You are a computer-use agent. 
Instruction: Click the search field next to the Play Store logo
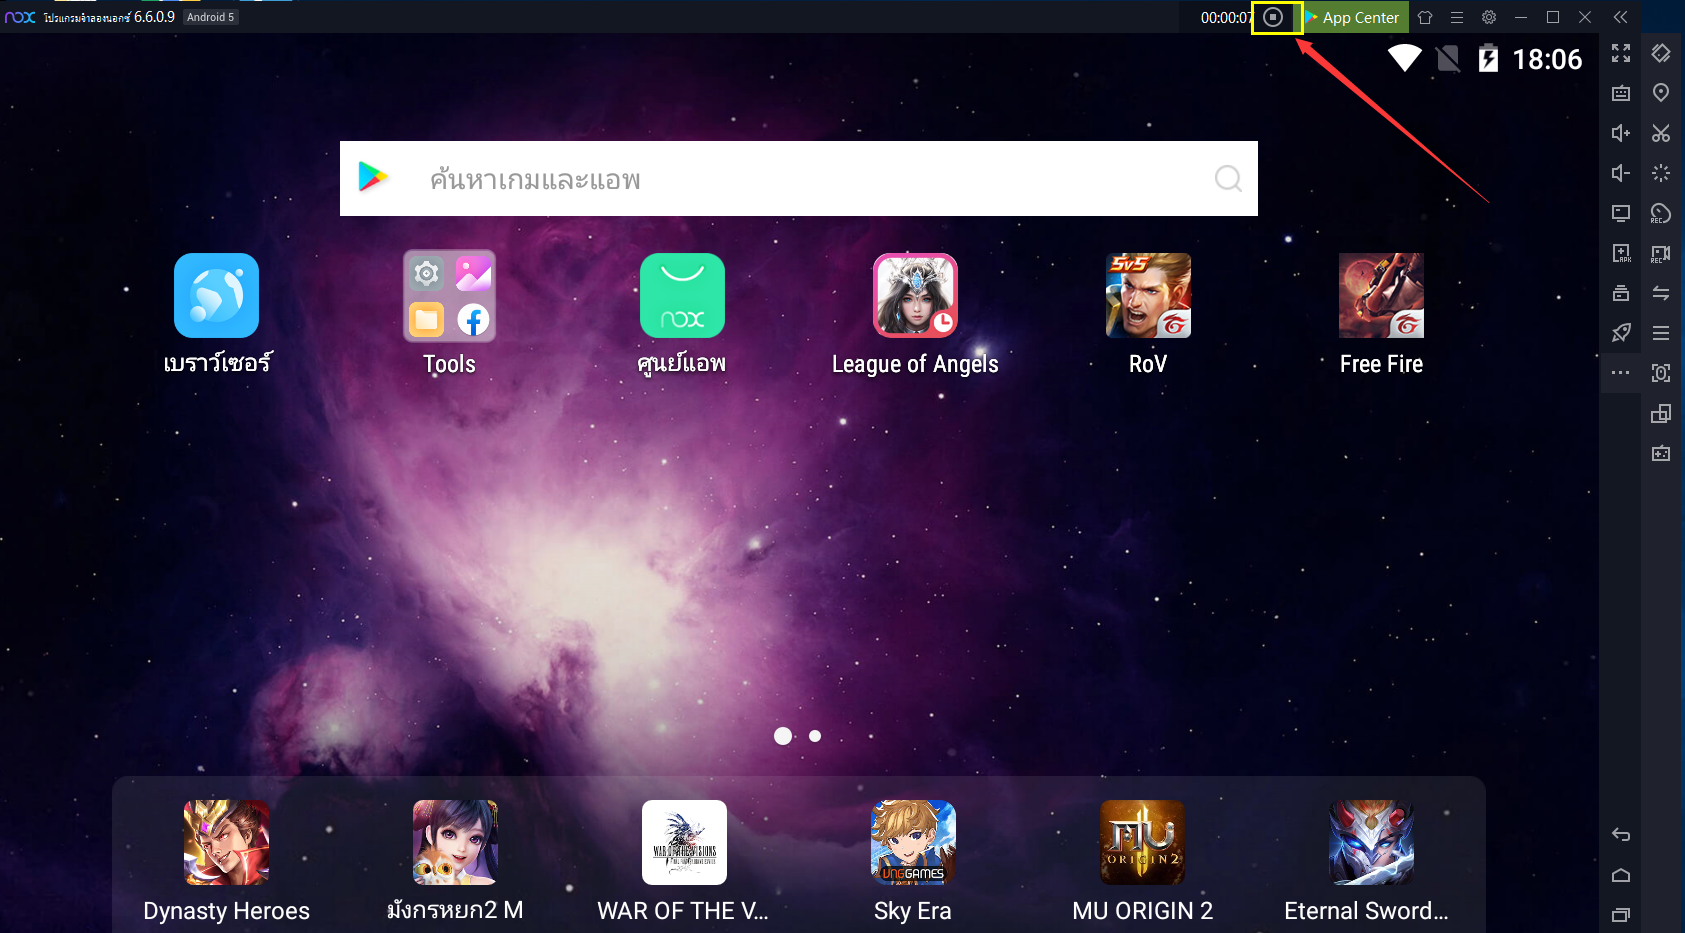800,179
